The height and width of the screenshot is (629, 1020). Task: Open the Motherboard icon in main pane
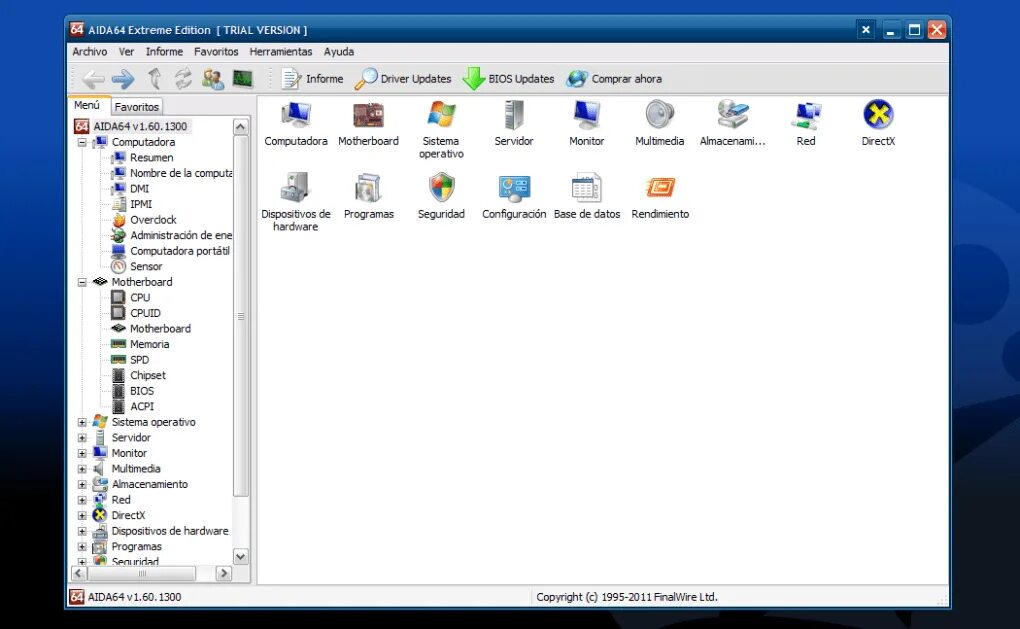pyautogui.click(x=368, y=116)
